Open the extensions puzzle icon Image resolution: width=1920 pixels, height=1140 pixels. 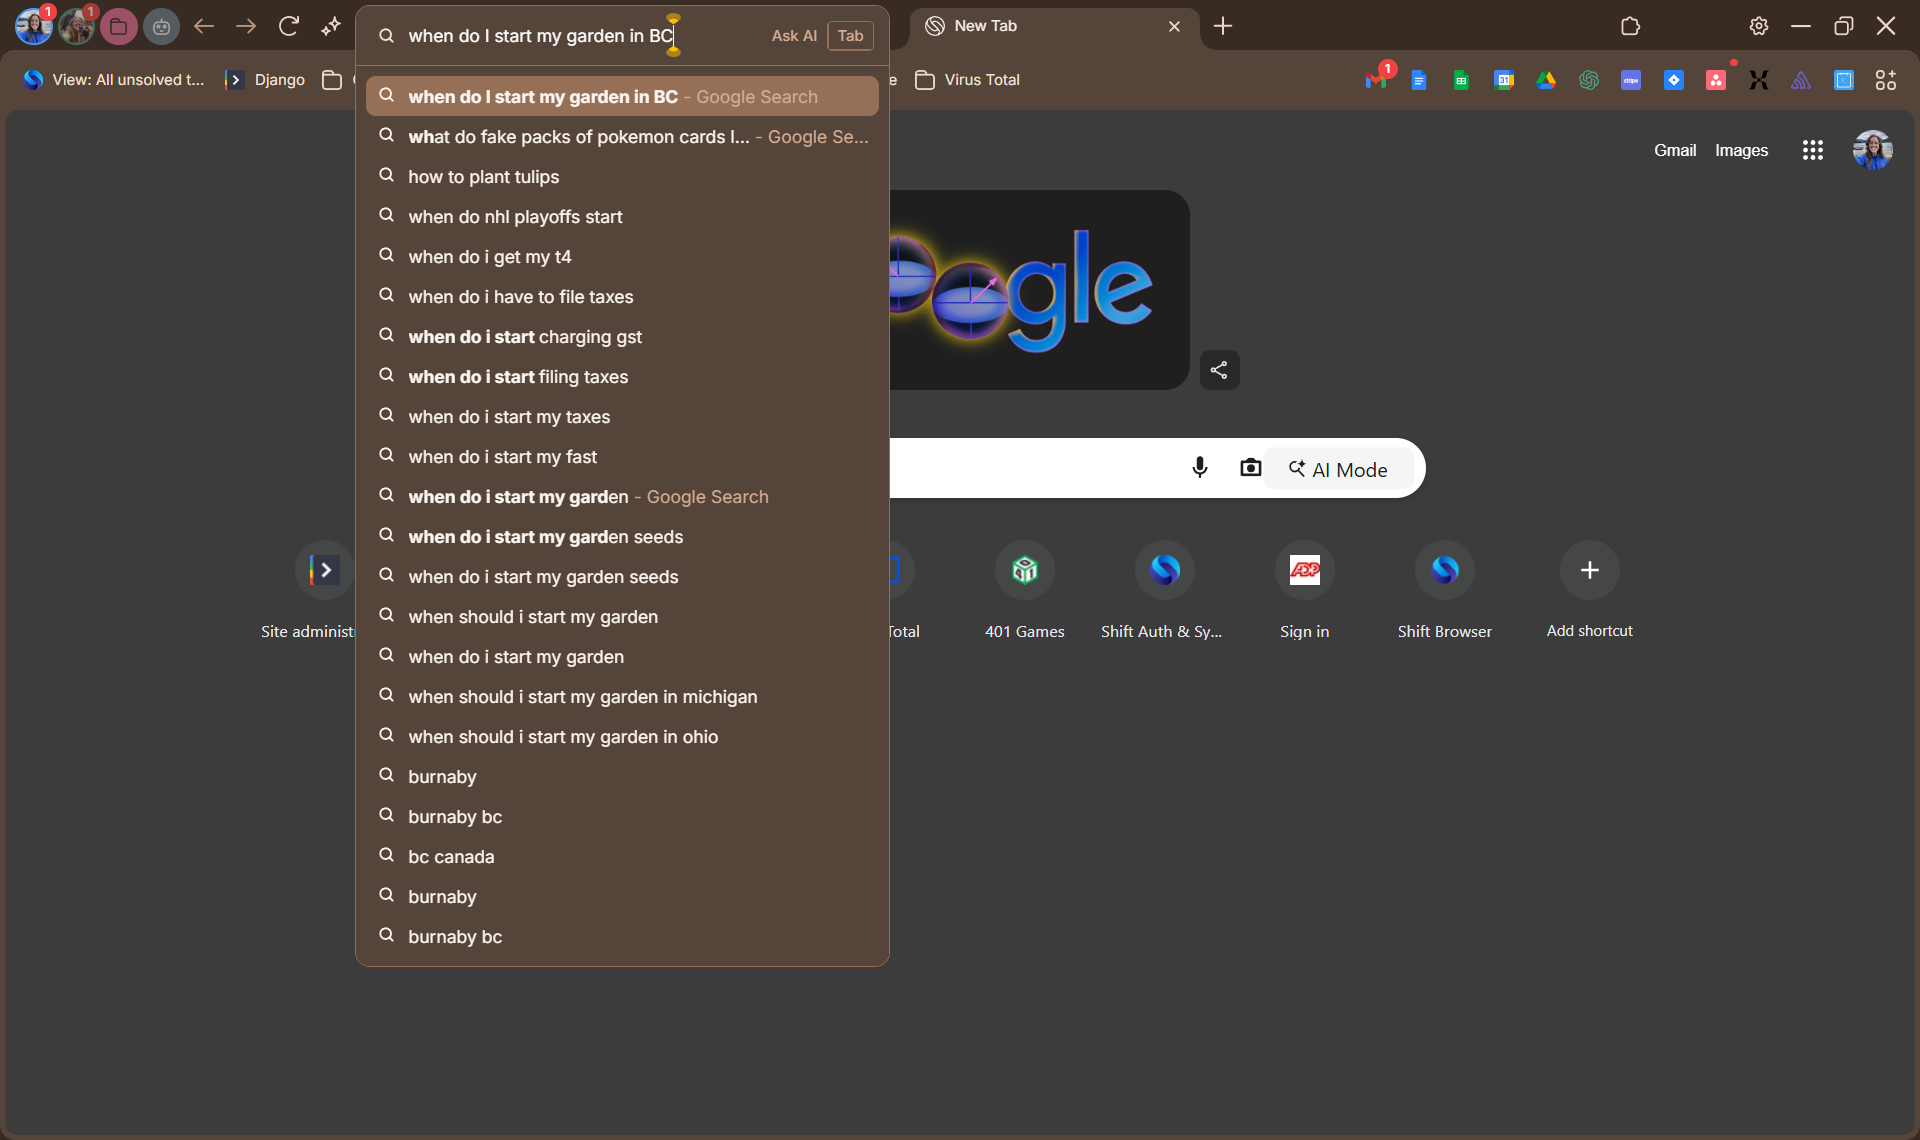pyautogui.click(x=1631, y=26)
